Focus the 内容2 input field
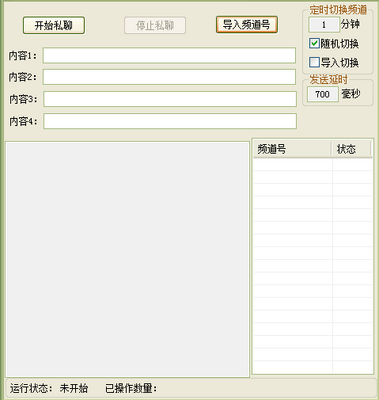 (x=169, y=77)
